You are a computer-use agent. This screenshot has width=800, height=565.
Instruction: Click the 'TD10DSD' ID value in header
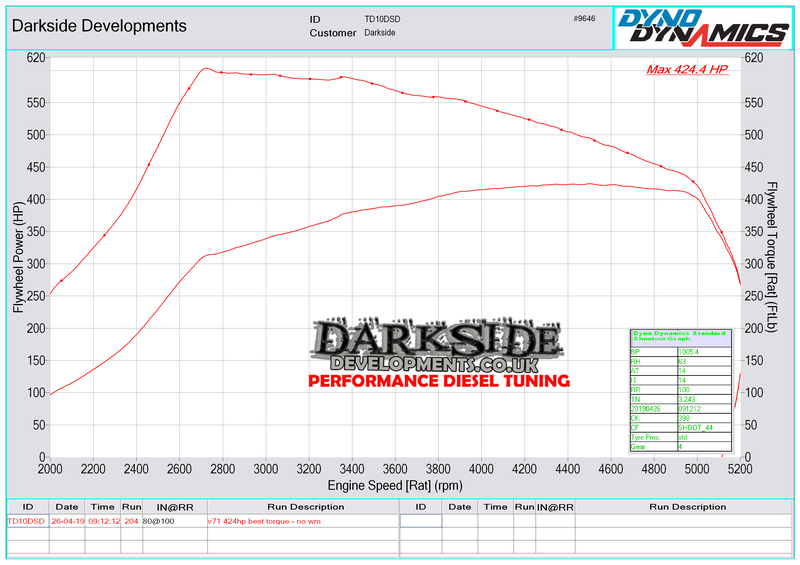point(382,19)
